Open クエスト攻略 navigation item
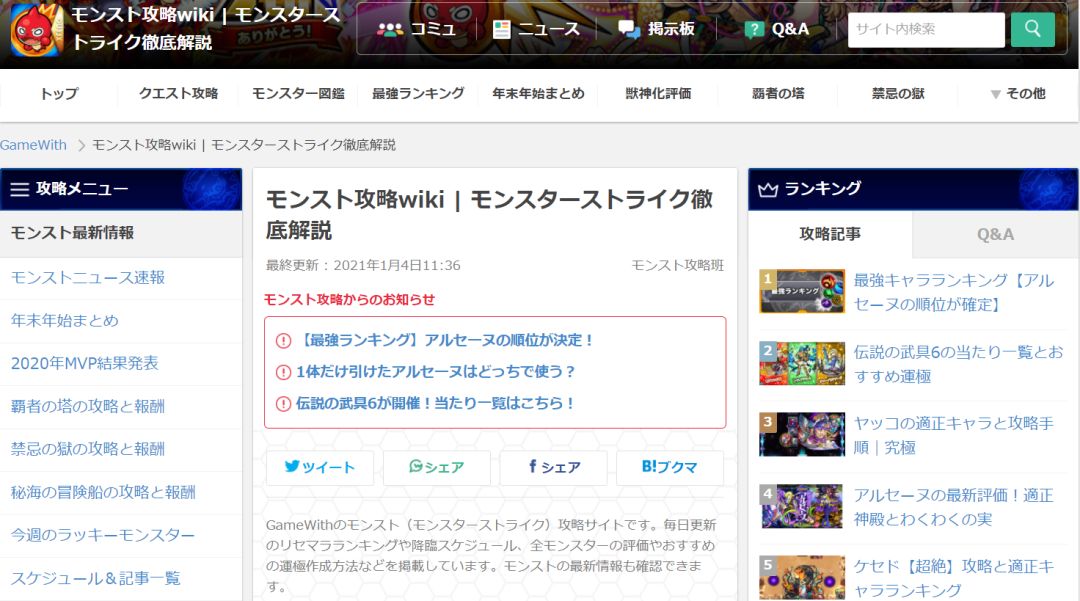1080x601 pixels. [178, 94]
